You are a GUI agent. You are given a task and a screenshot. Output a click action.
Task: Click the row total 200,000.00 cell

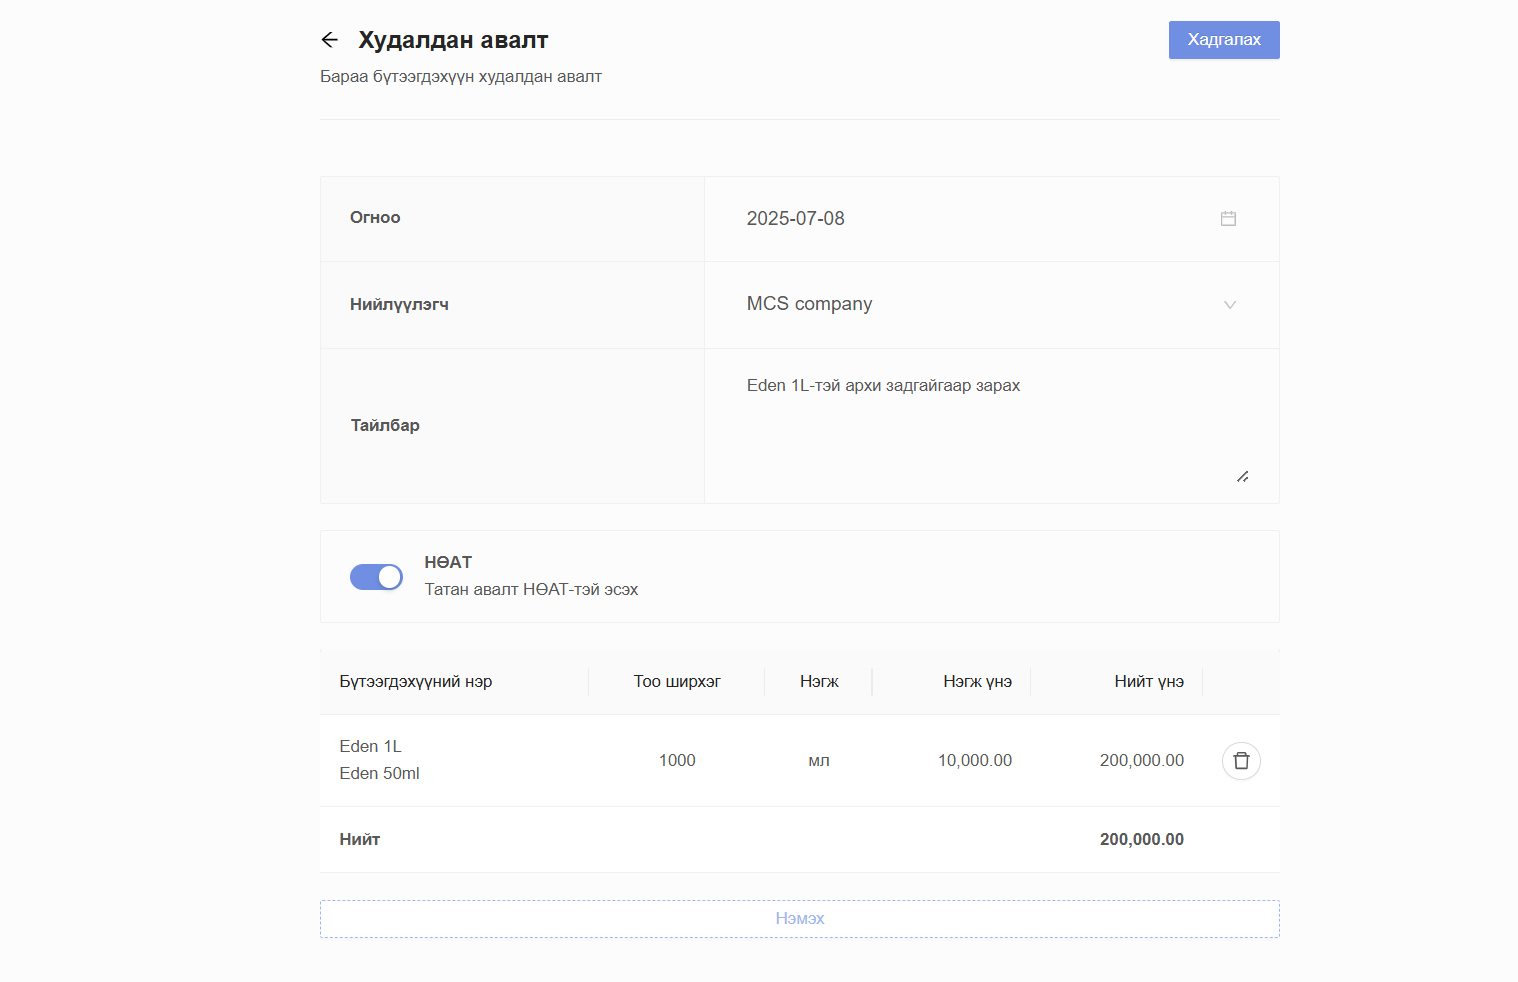[1141, 761]
